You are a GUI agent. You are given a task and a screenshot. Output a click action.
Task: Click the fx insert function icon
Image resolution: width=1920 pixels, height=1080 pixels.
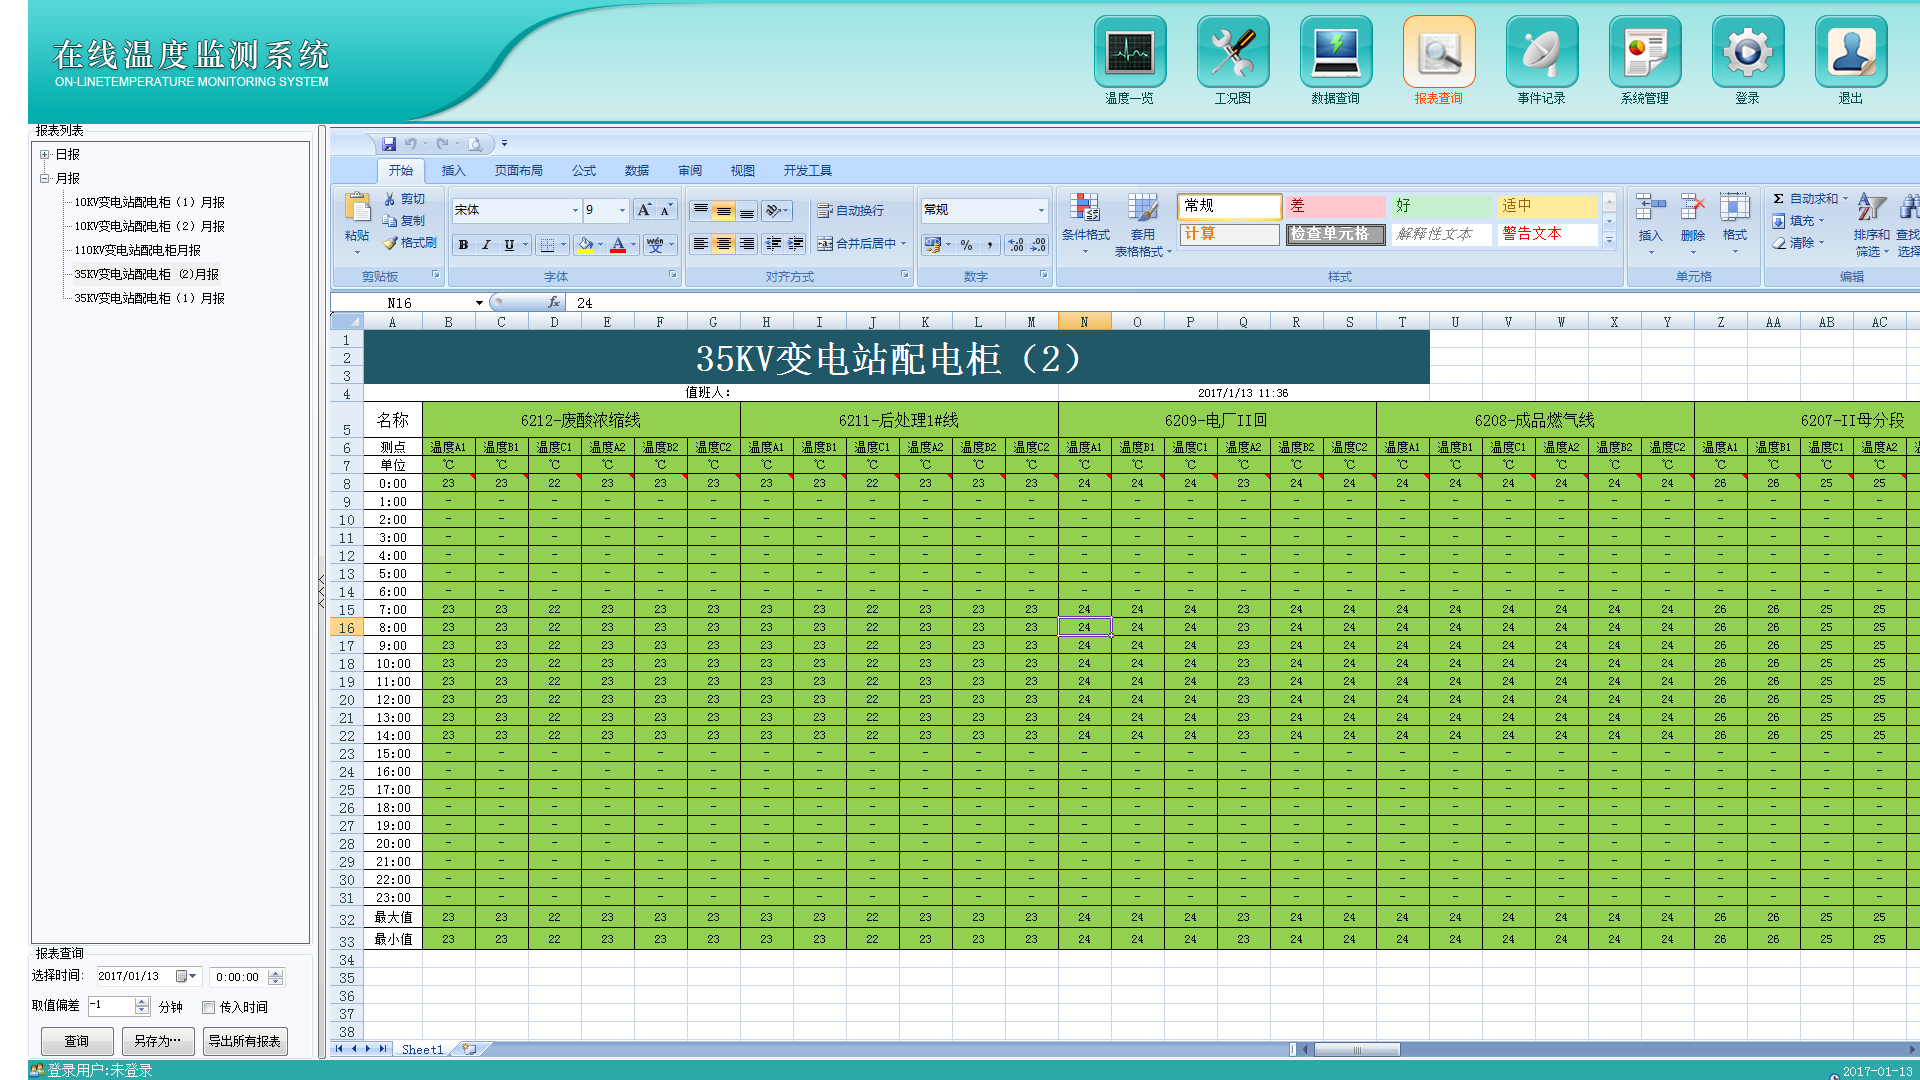pos(553,302)
